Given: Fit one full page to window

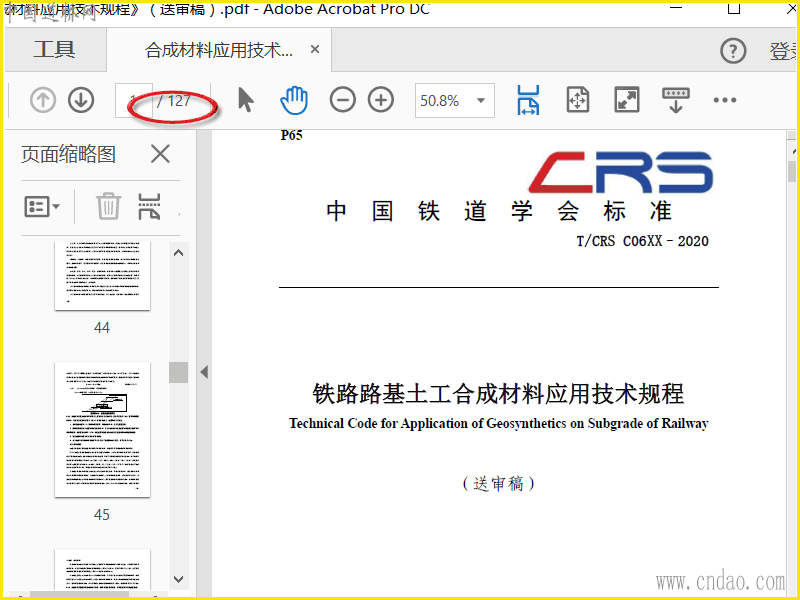Looking at the screenshot, I should click(578, 100).
